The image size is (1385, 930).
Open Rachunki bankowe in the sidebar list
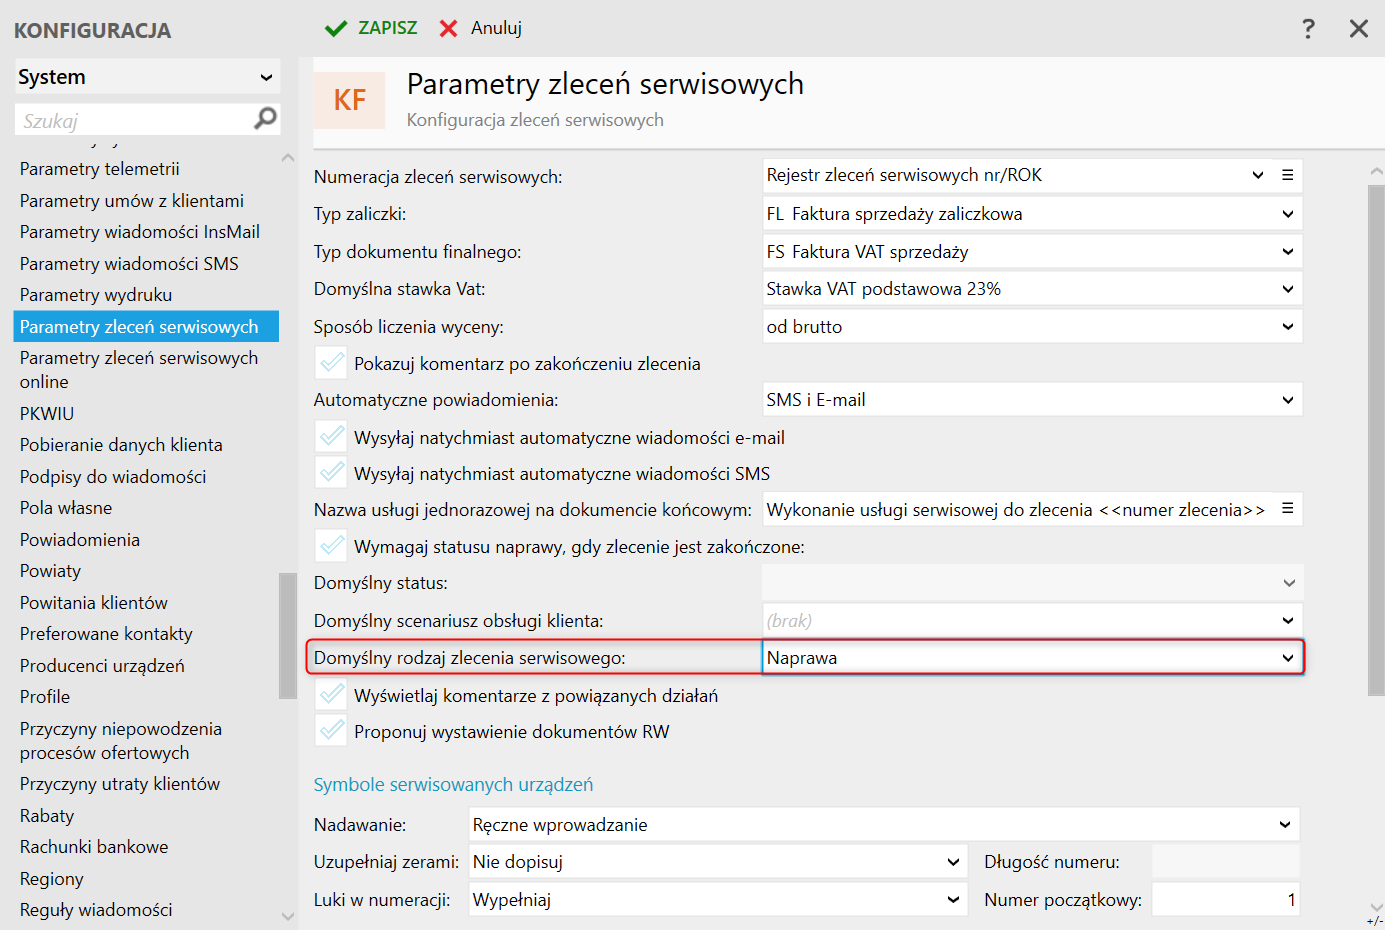point(94,847)
